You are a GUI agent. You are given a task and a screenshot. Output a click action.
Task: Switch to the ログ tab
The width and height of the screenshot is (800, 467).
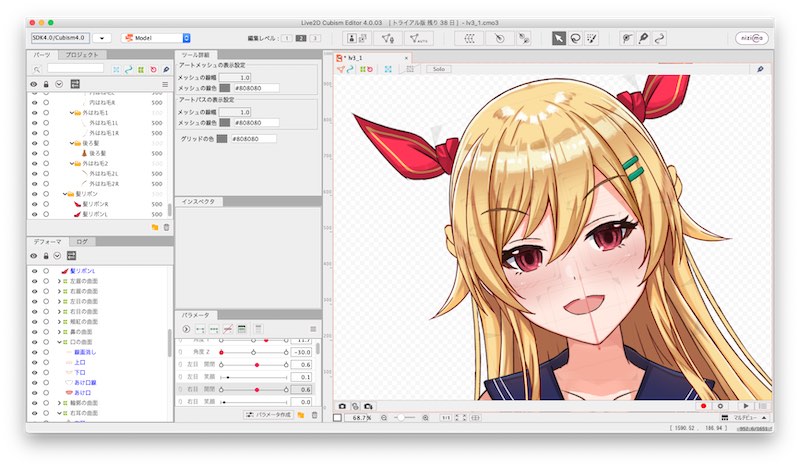[82, 241]
